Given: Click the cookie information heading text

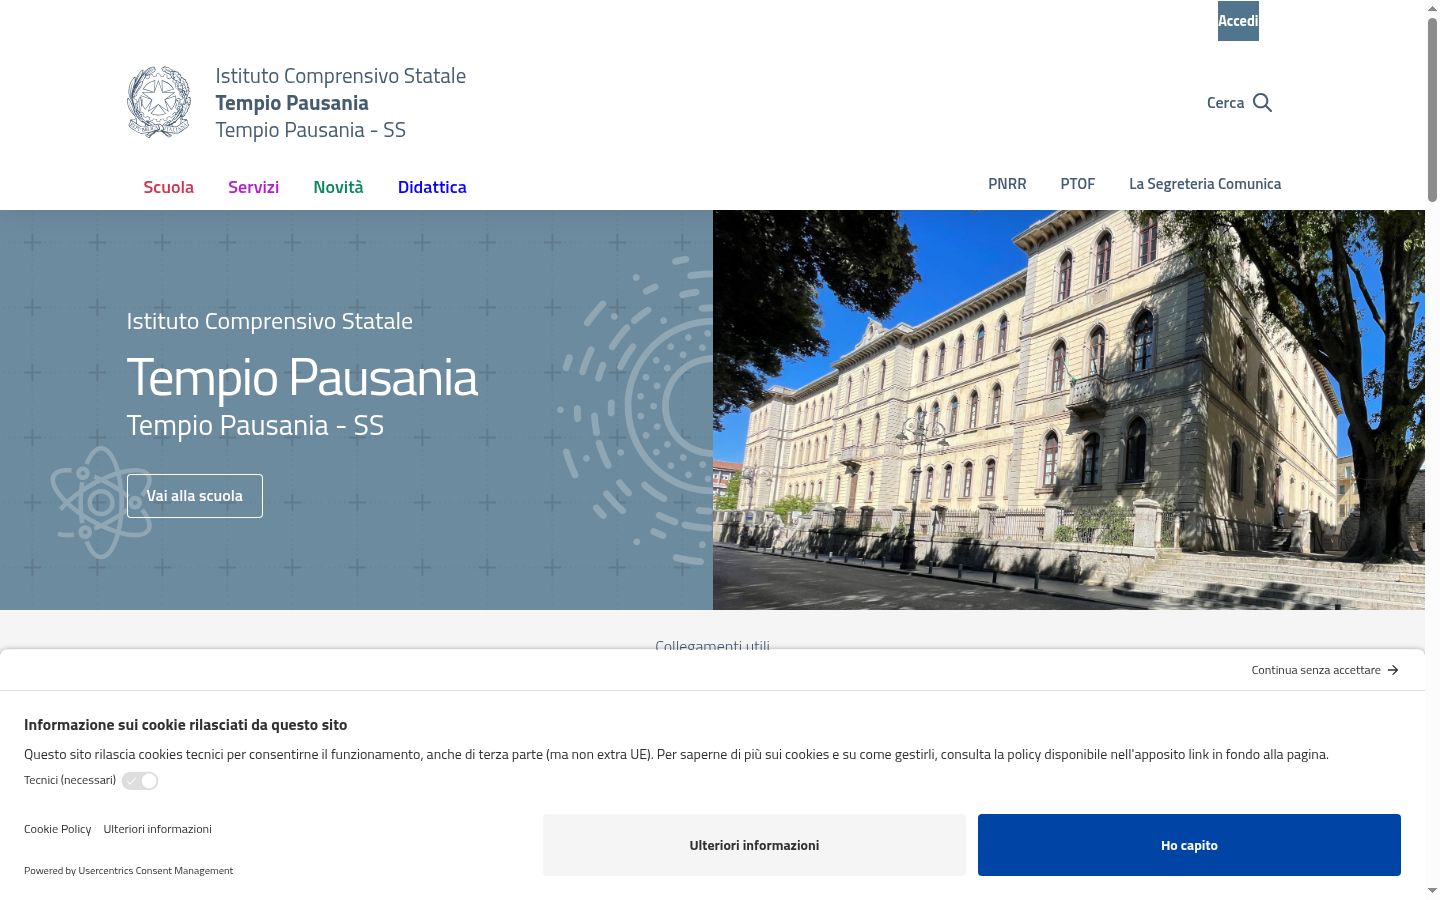Looking at the screenshot, I should (x=186, y=725).
